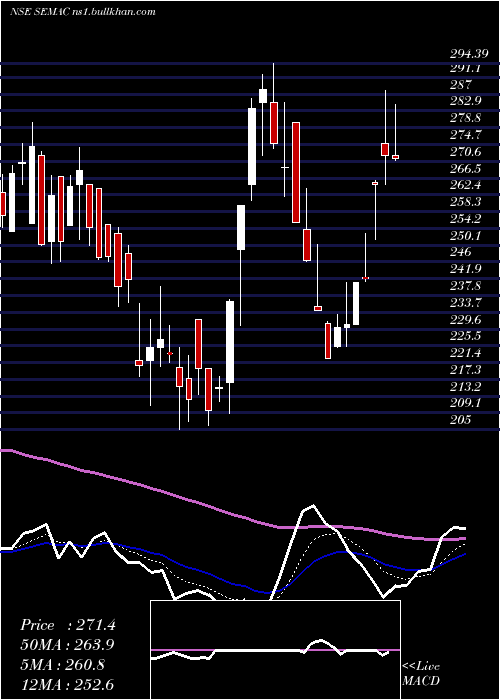Select the 270.6 axis value
This screenshot has width=500, height=700.
[x=465, y=152]
